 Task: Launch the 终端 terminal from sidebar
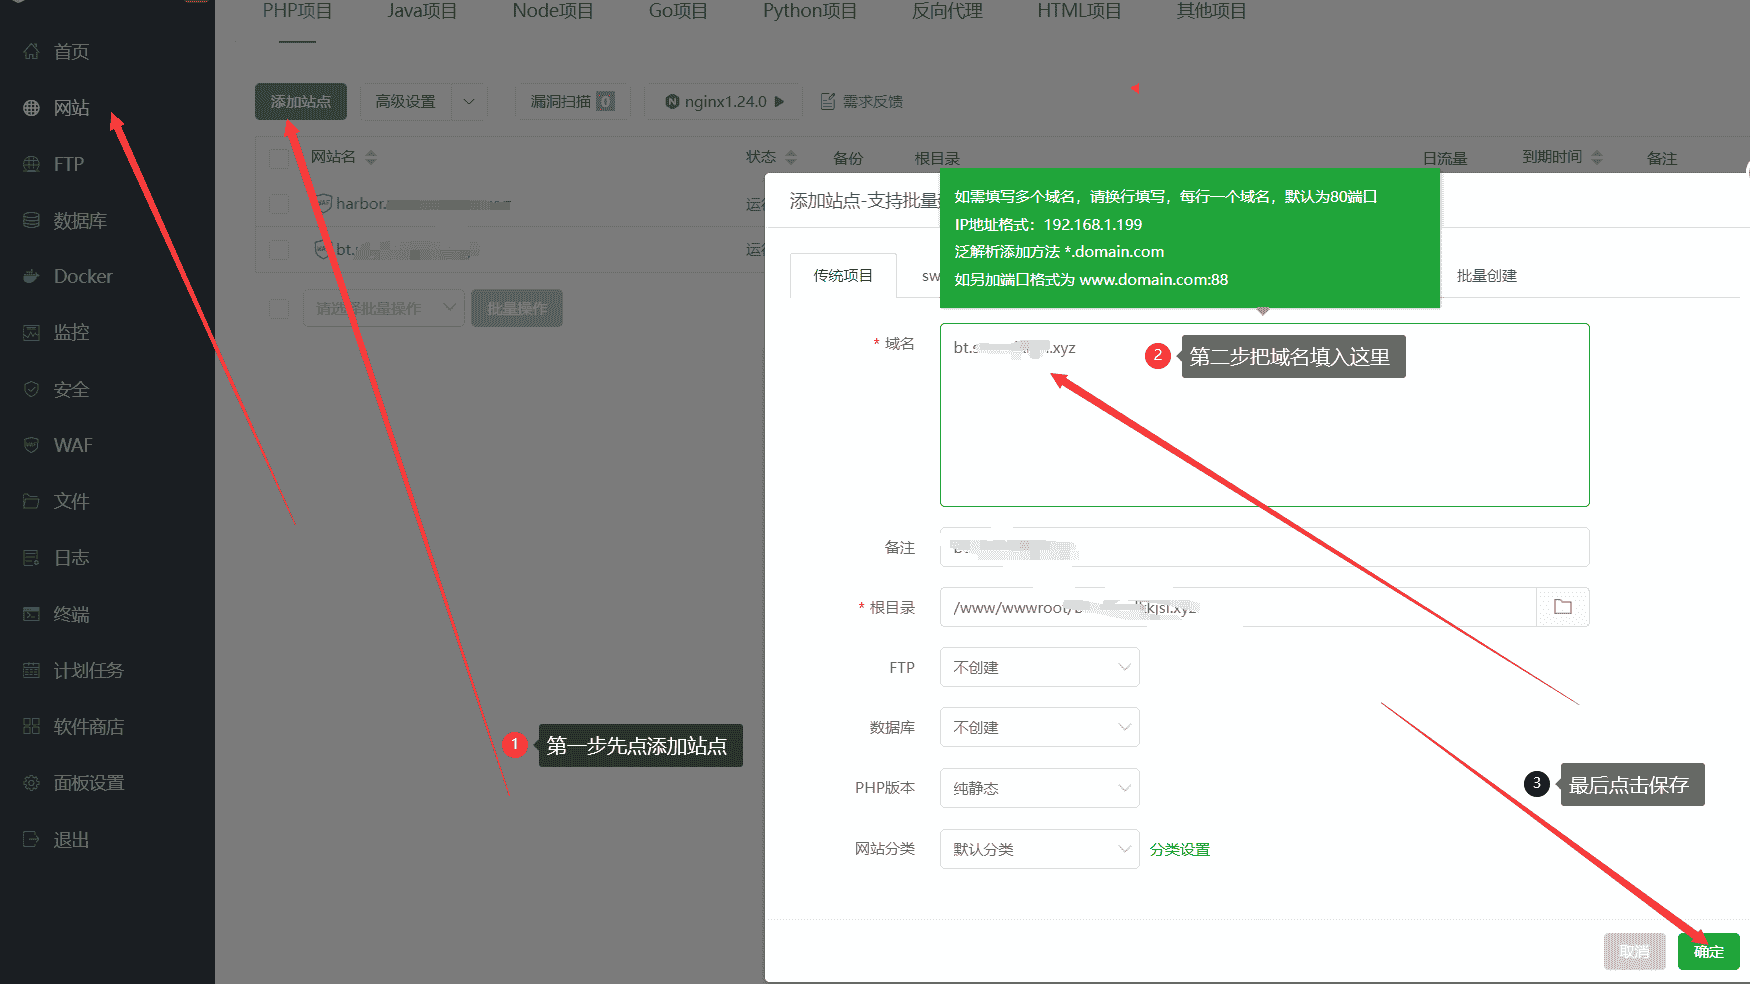tap(70, 613)
